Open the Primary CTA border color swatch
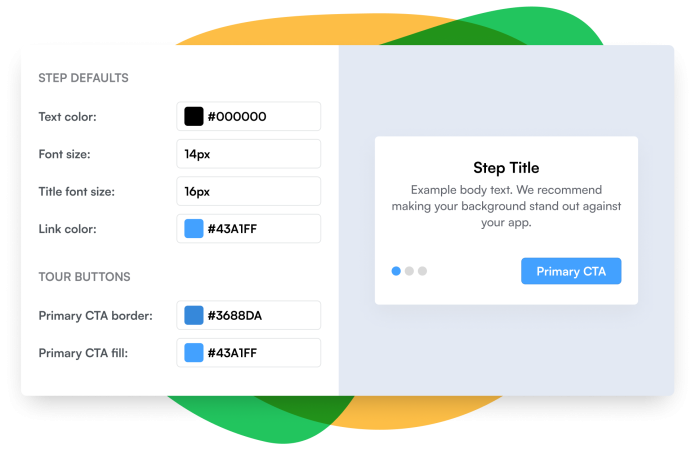Image resolution: width=700 pixels, height=458 pixels. 194,316
